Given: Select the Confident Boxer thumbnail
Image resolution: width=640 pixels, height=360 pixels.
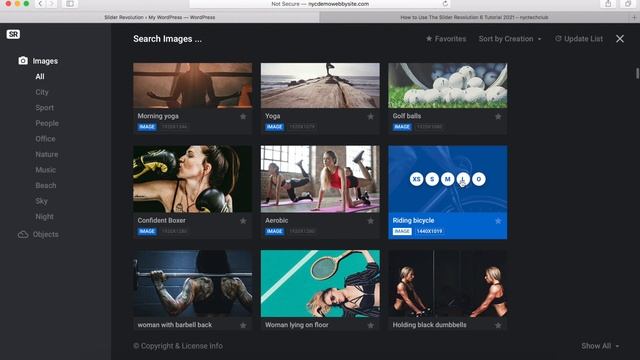Looking at the screenshot, I should click(193, 179).
